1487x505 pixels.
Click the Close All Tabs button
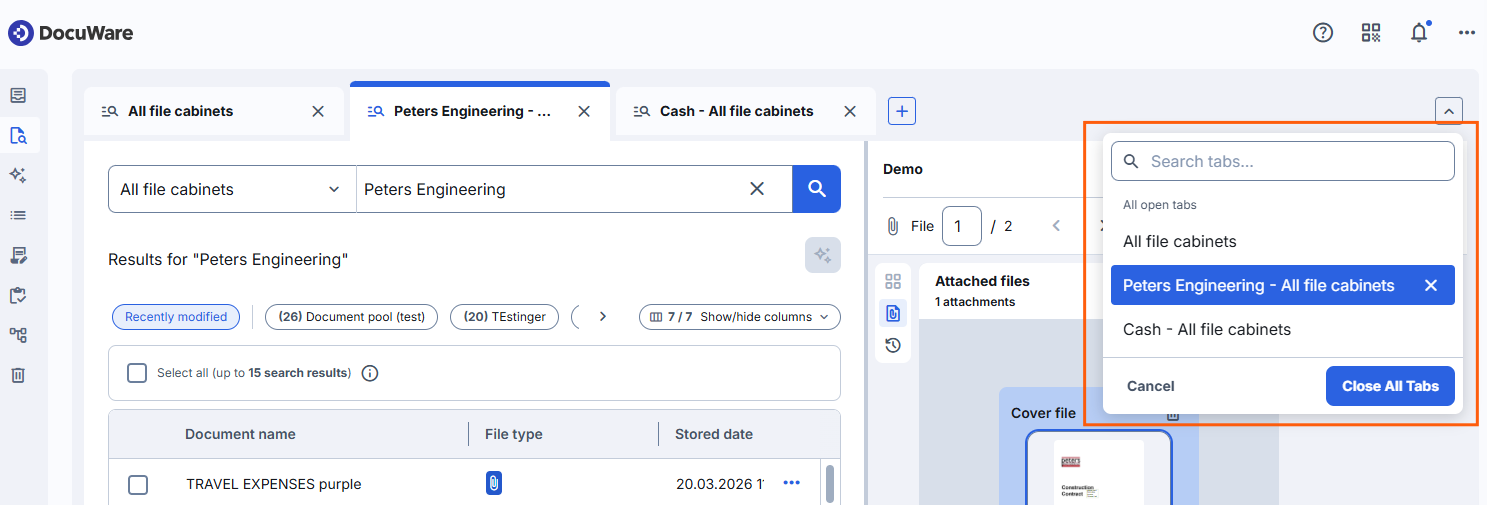(1390, 386)
